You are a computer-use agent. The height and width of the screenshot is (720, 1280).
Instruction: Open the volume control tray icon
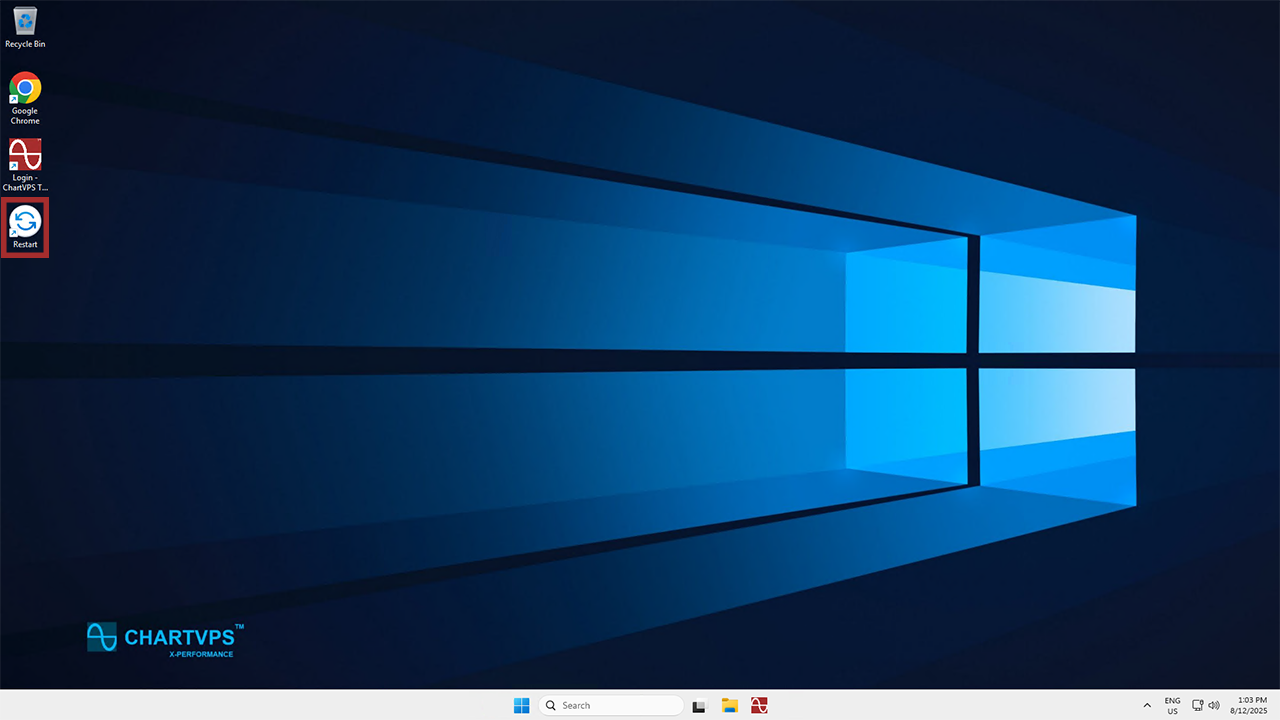1214,705
